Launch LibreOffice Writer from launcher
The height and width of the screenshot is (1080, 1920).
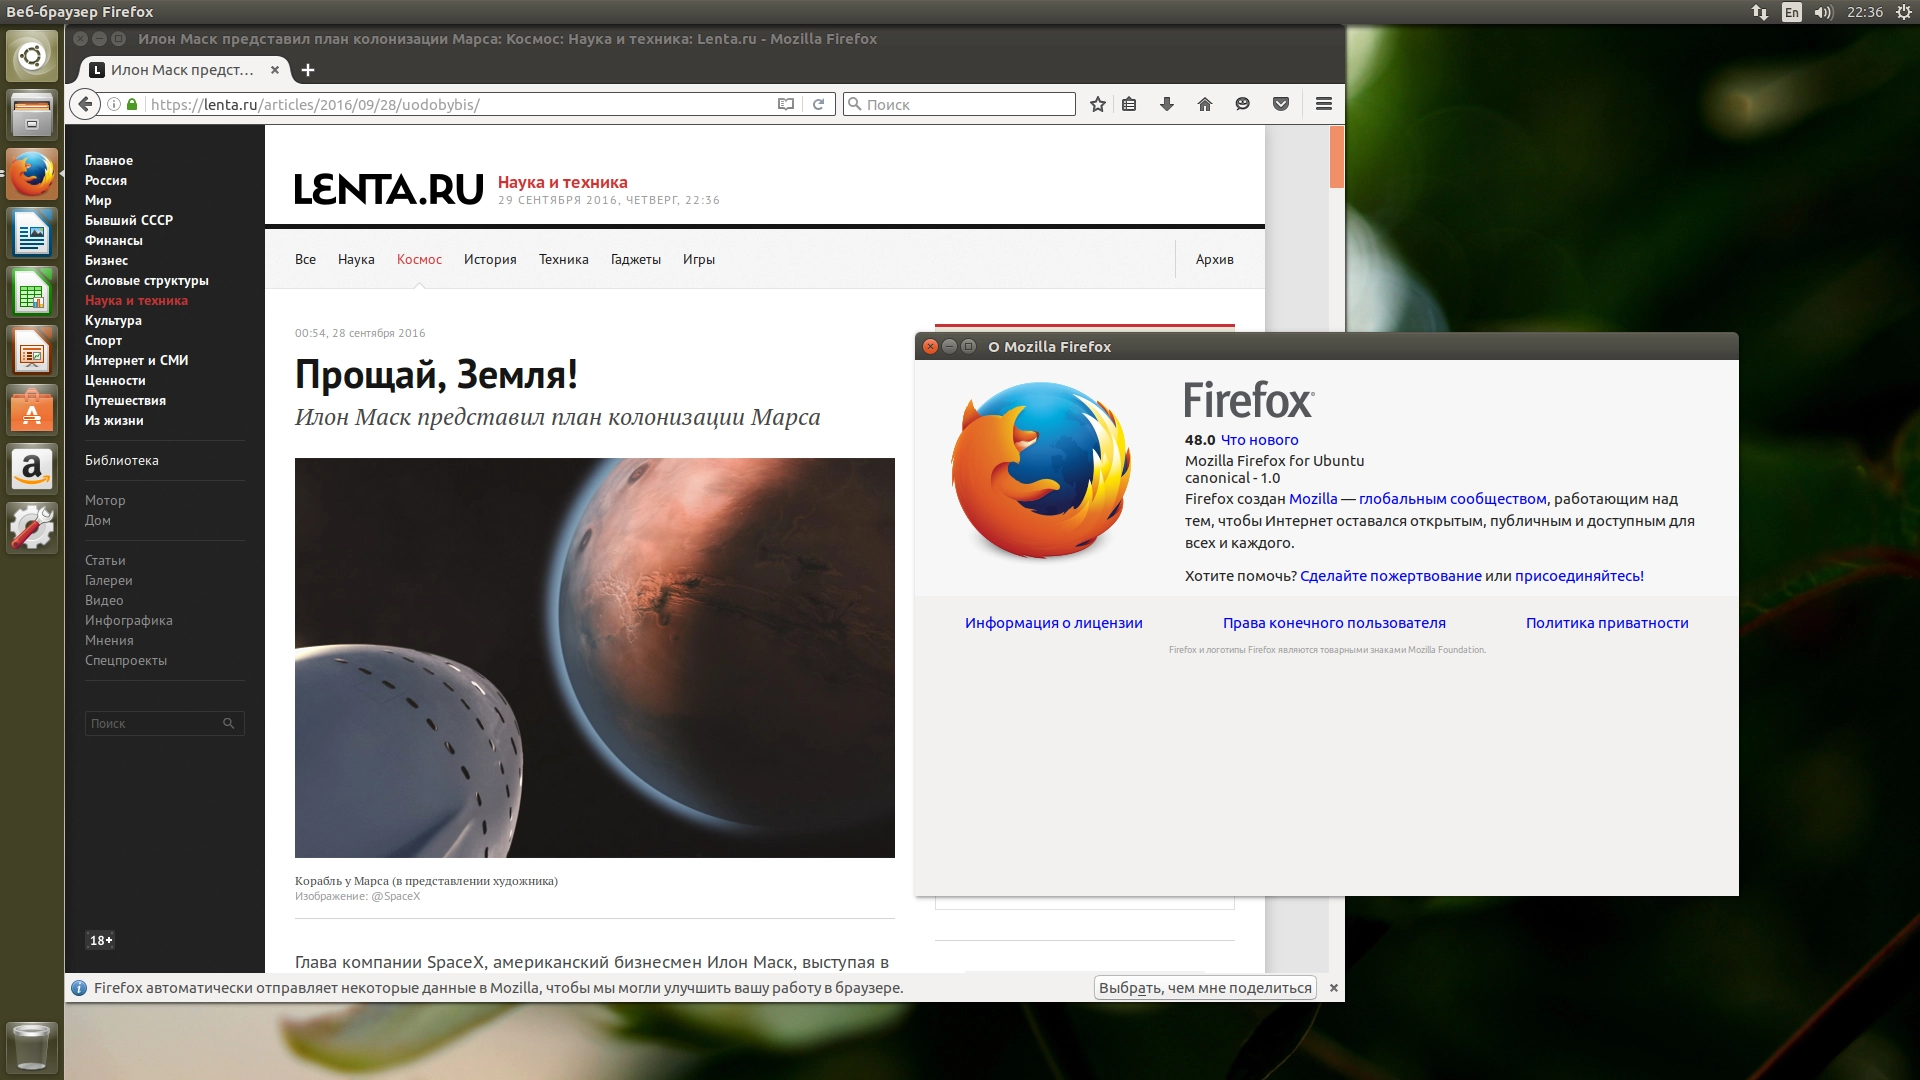tap(32, 234)
